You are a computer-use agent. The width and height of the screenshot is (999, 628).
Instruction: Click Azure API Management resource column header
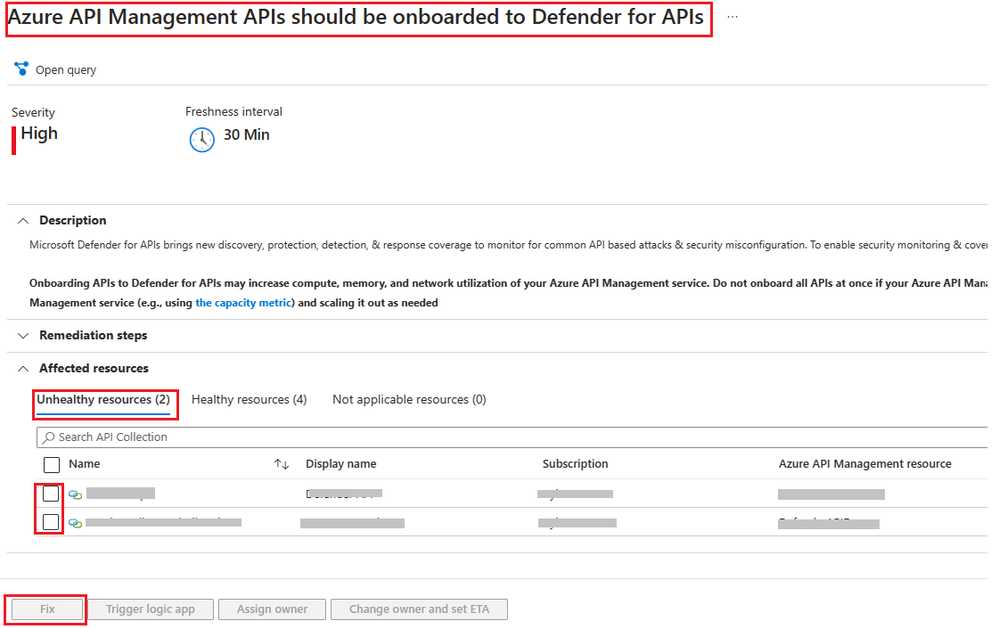tap(865, 464)
